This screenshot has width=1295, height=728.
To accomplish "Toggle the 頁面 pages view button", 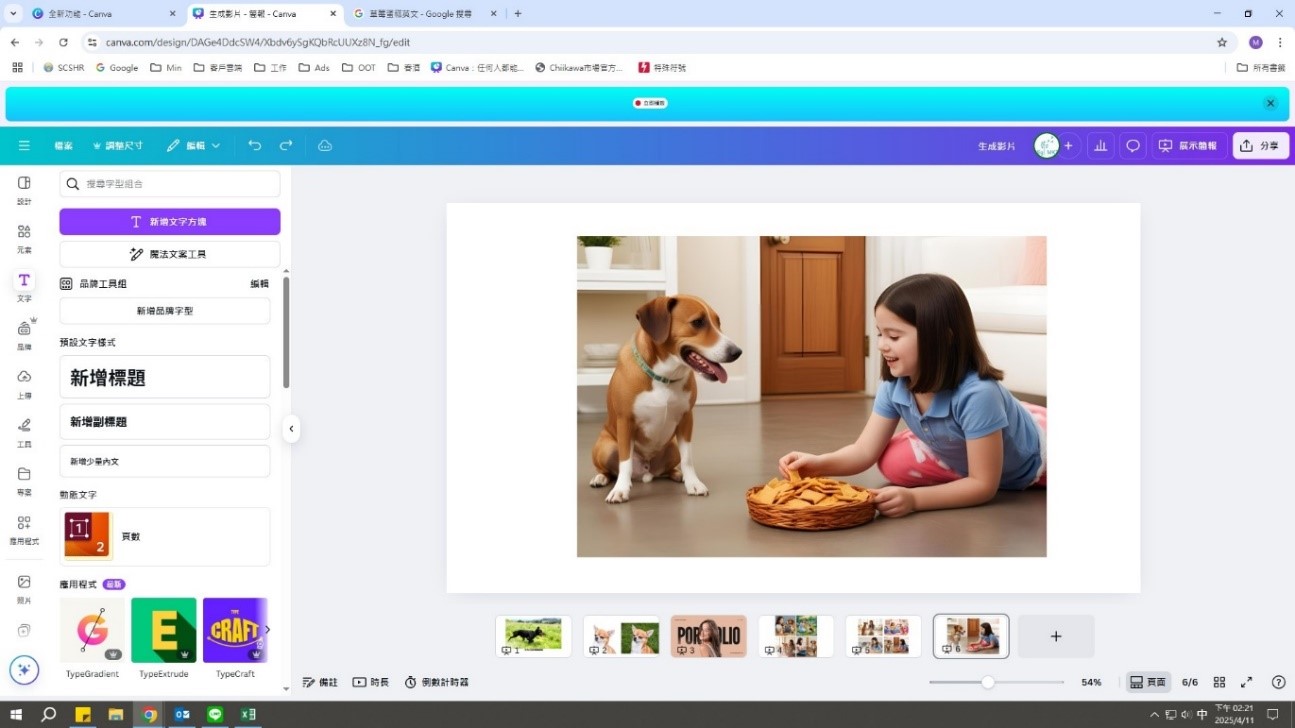I will [1147, 682].
